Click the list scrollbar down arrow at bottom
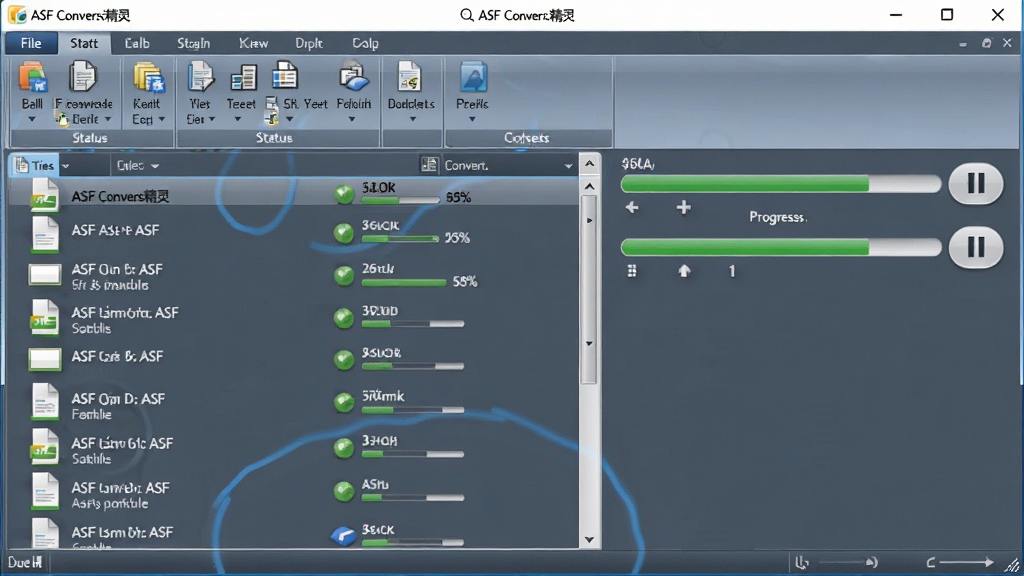This screenshot has width=1024, height=576. (x=589, y=539)
